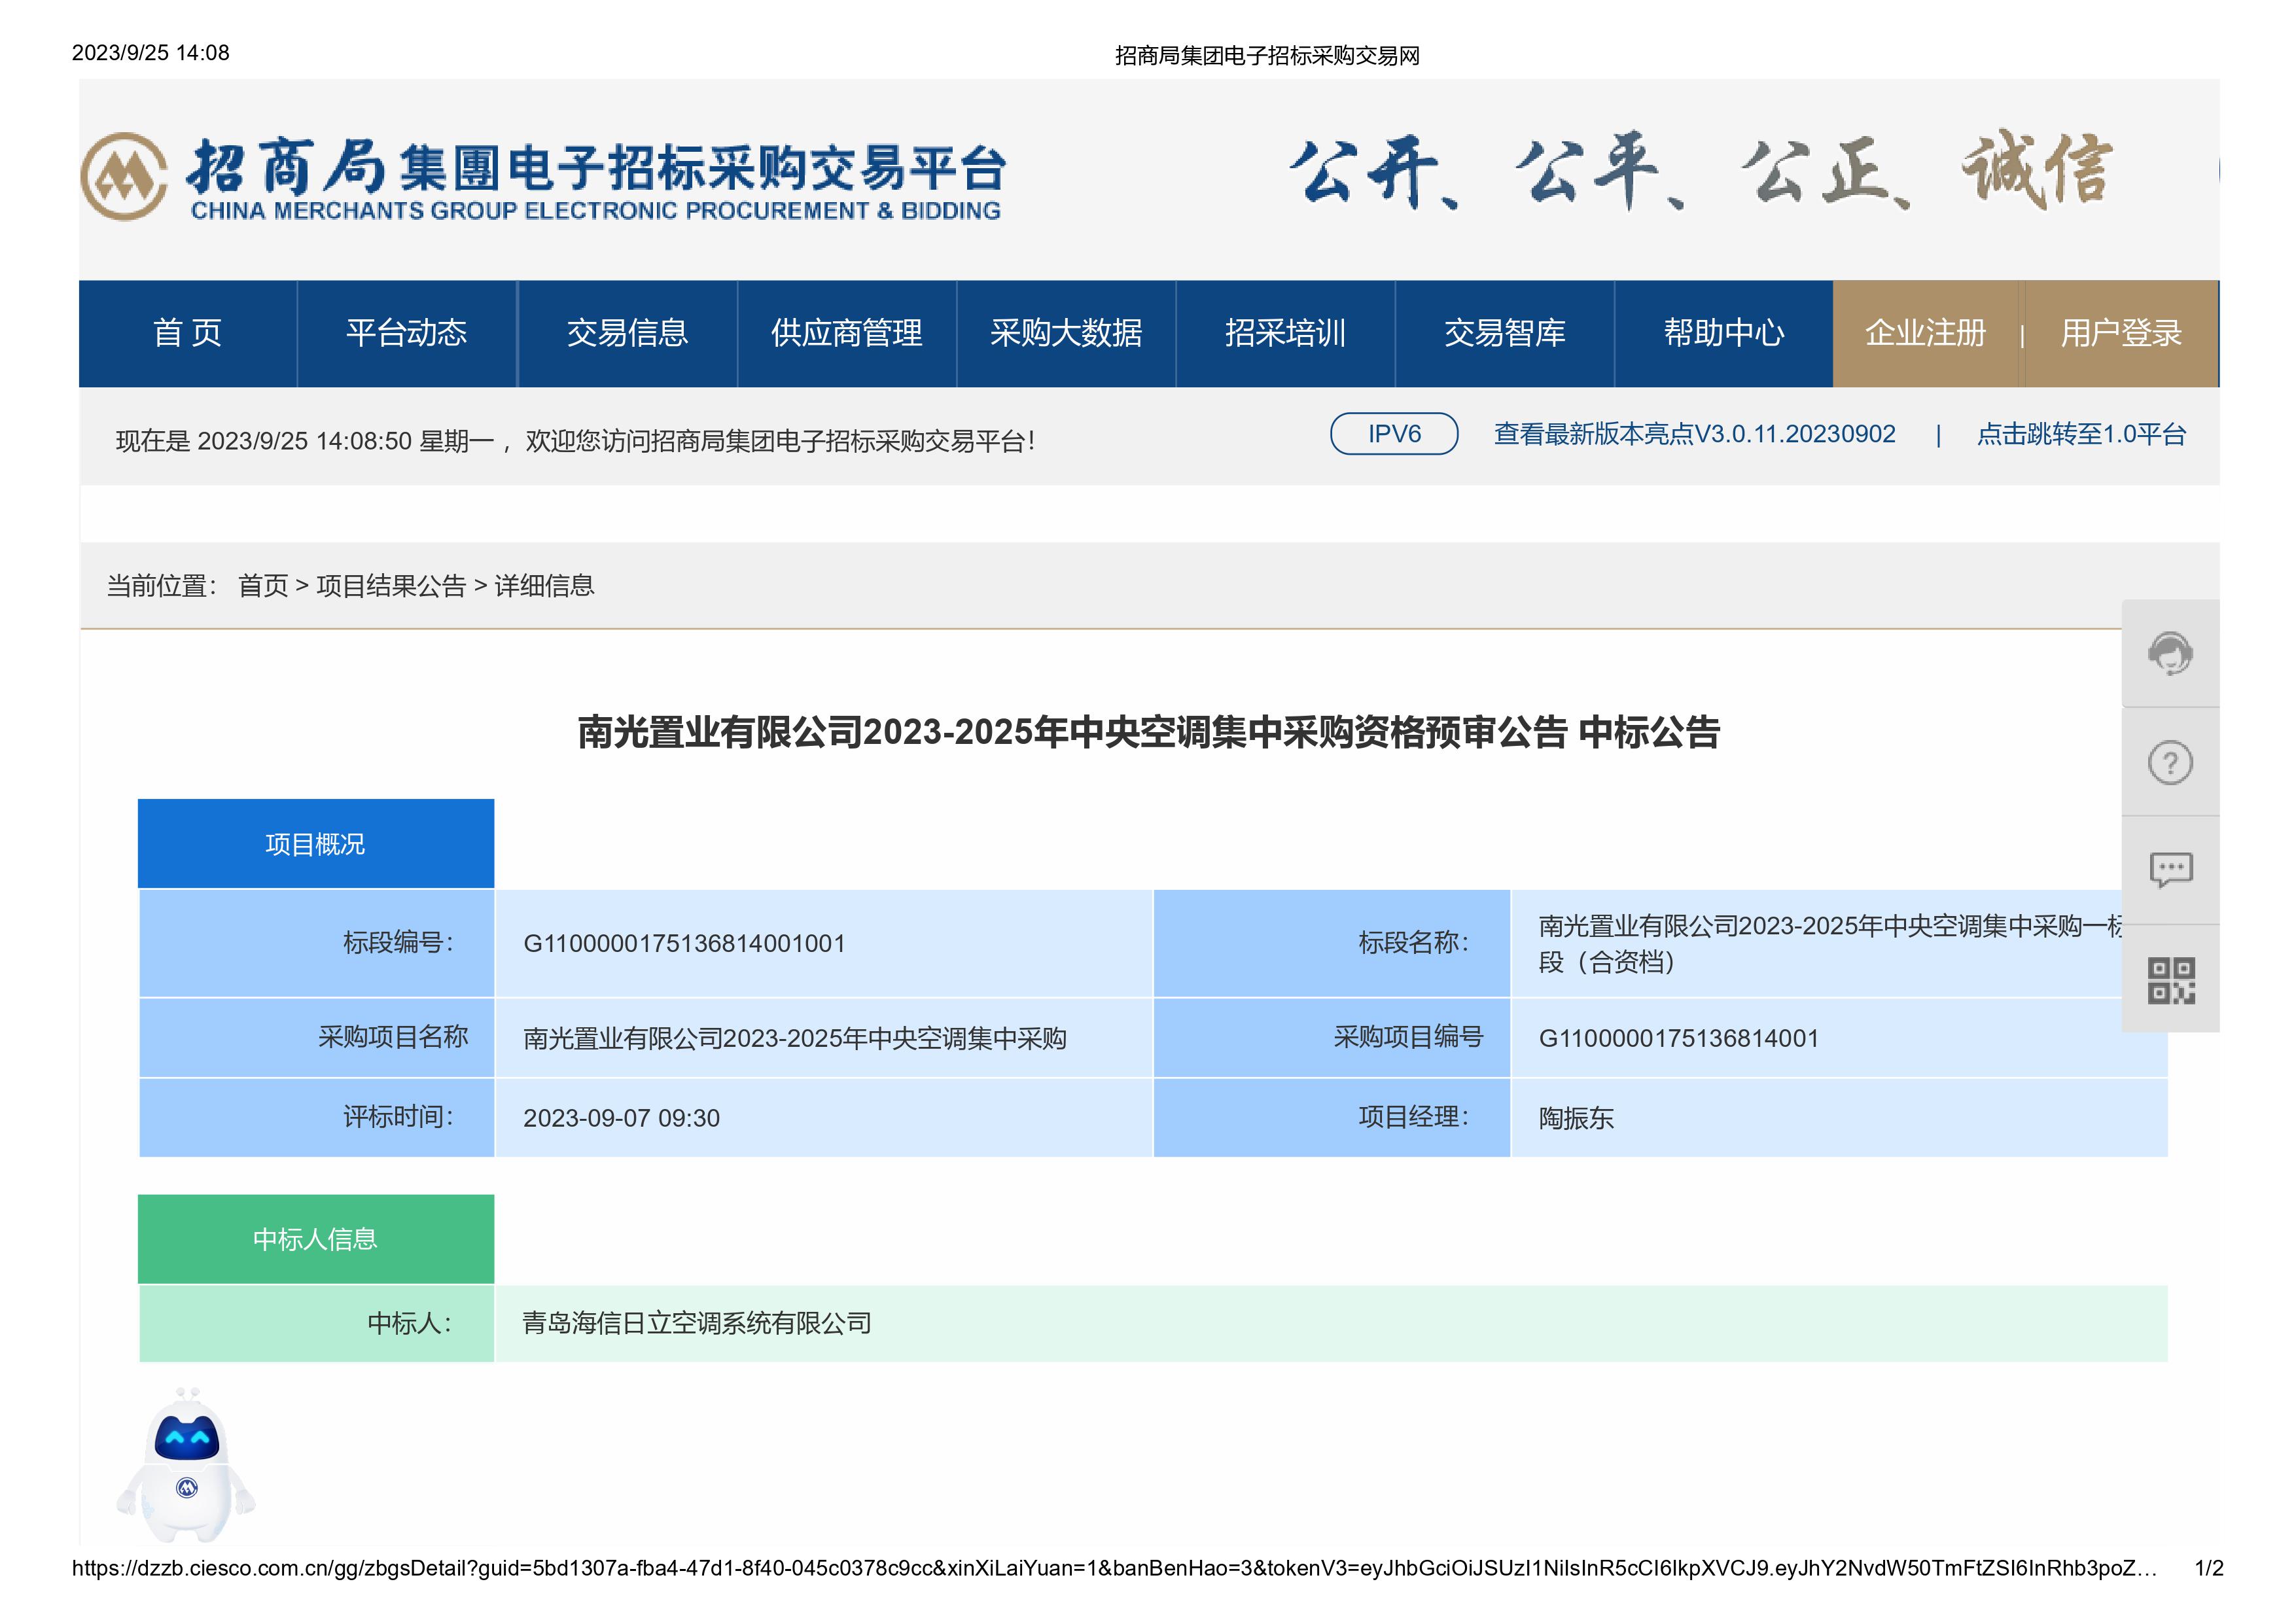2296x1622 pixels.
Task: Open the 采购大数据 navigation item
Action: pyautogui.click(x=1066, y=333)
